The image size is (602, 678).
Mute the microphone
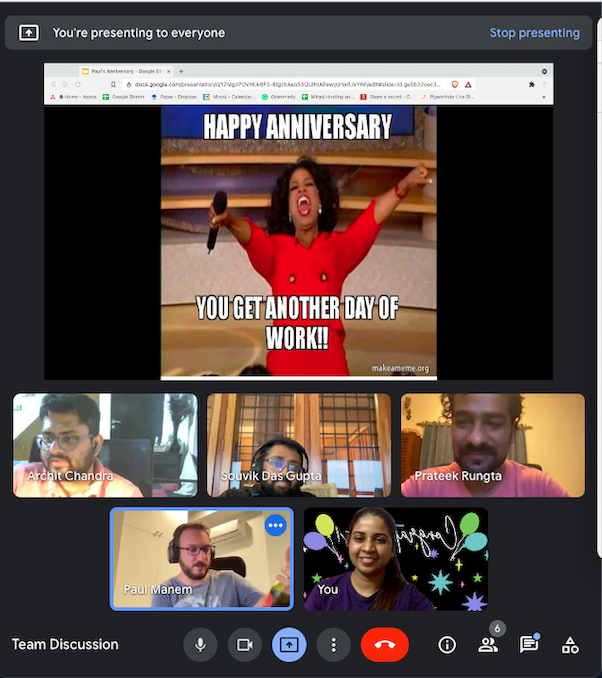click(x=200, y=645)
